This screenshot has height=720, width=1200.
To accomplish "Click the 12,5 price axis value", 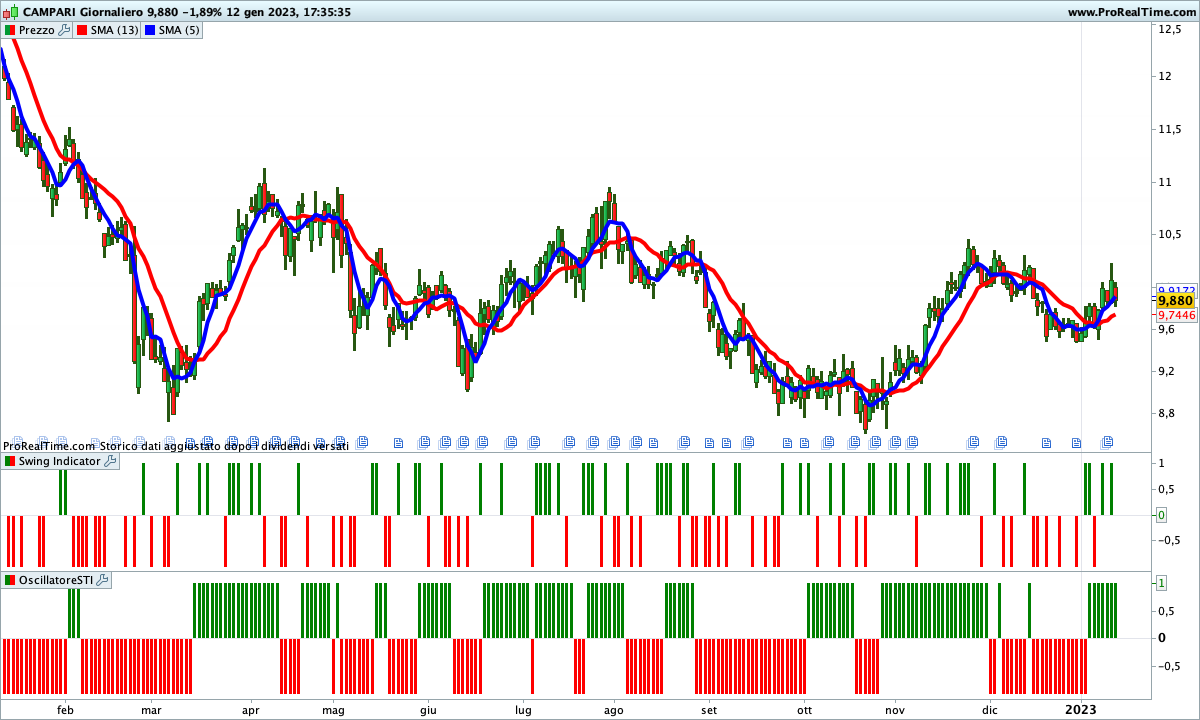I will [x=1169, y=30].
